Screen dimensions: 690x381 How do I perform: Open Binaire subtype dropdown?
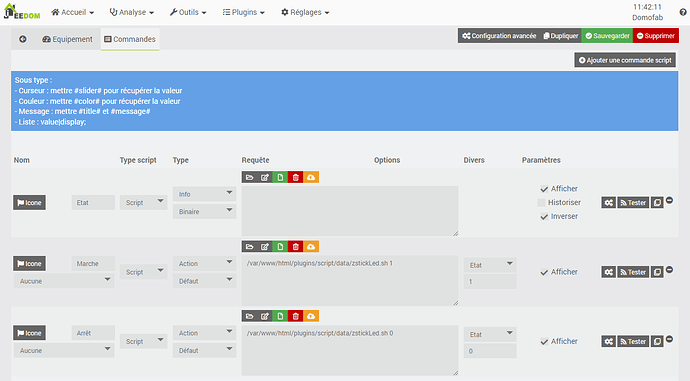coord(205,212)
